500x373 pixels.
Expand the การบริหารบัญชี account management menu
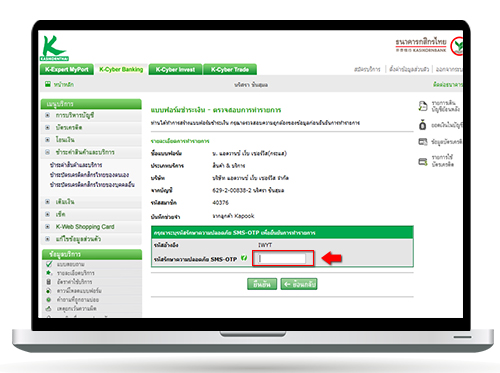[48, 115]
